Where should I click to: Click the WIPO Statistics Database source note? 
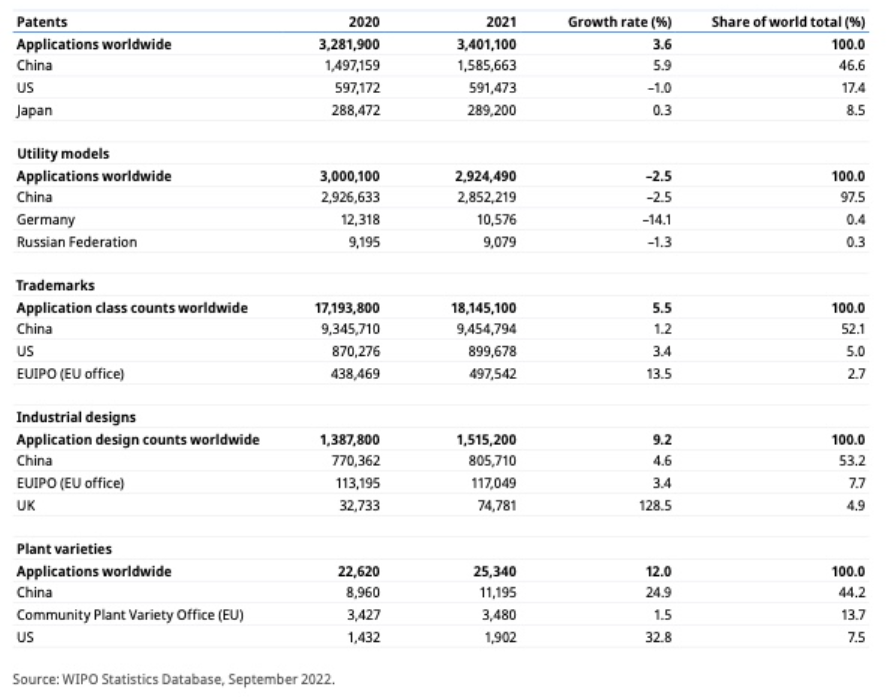[174, 679]
